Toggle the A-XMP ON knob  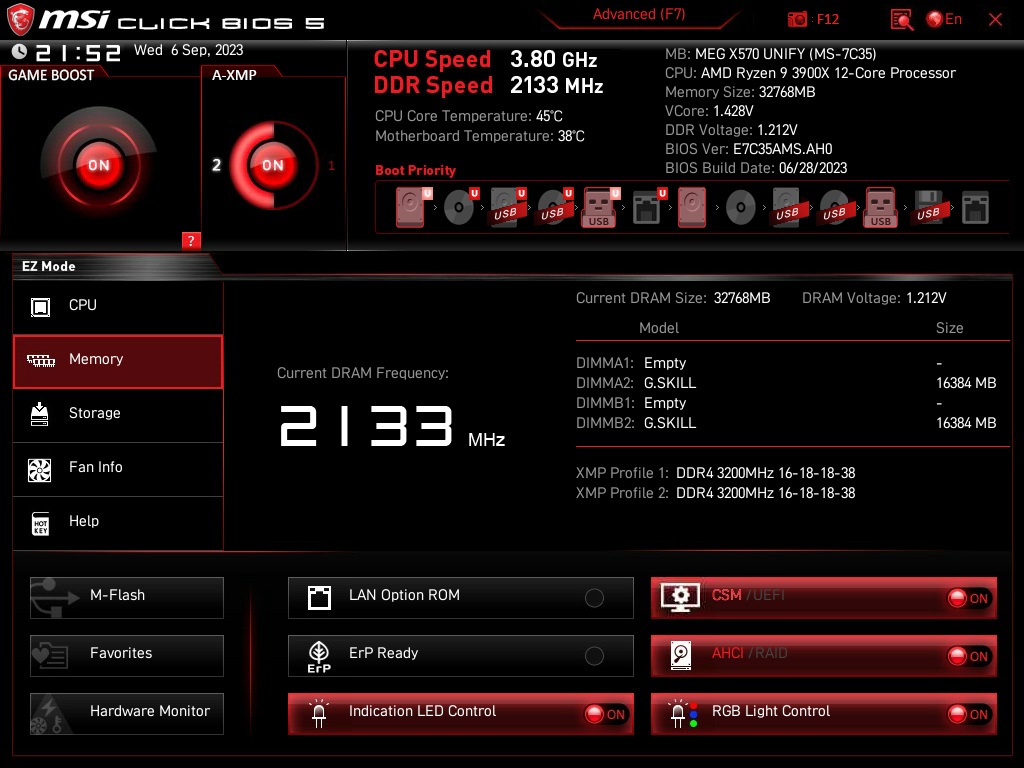pyautogui.click(x=273, y=165)
